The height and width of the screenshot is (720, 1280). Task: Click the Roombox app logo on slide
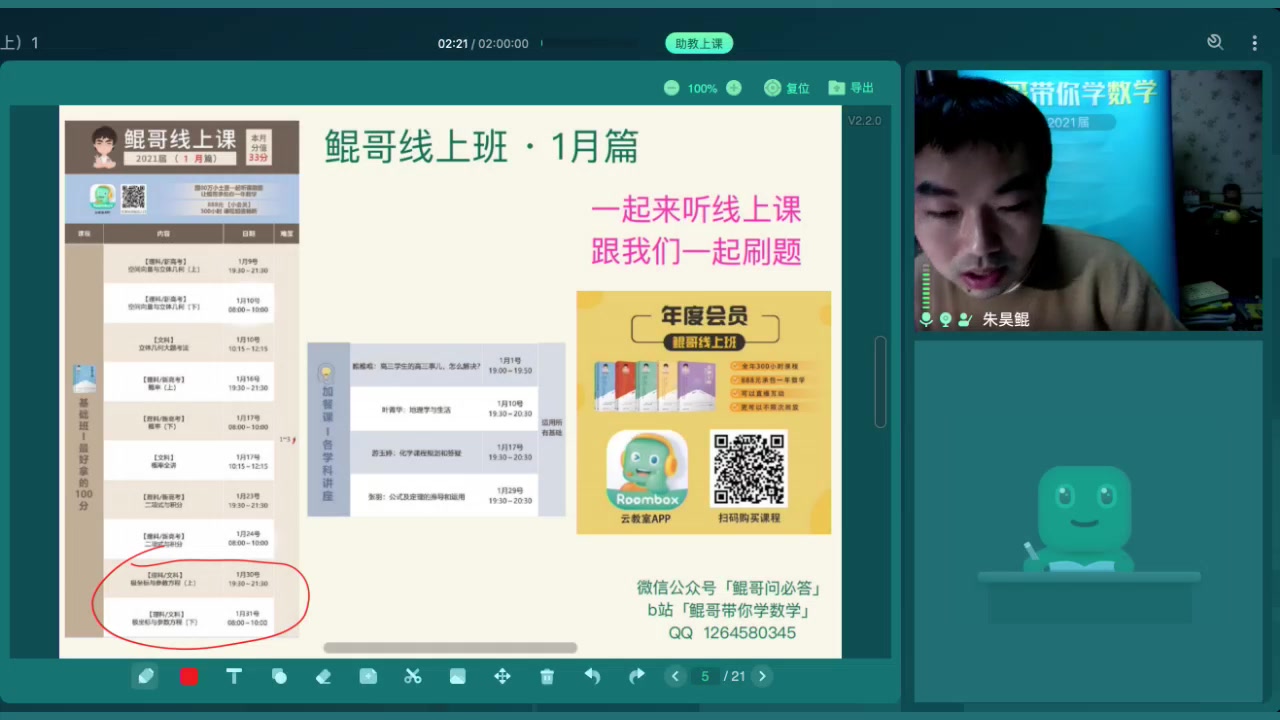tap(647, 470)
